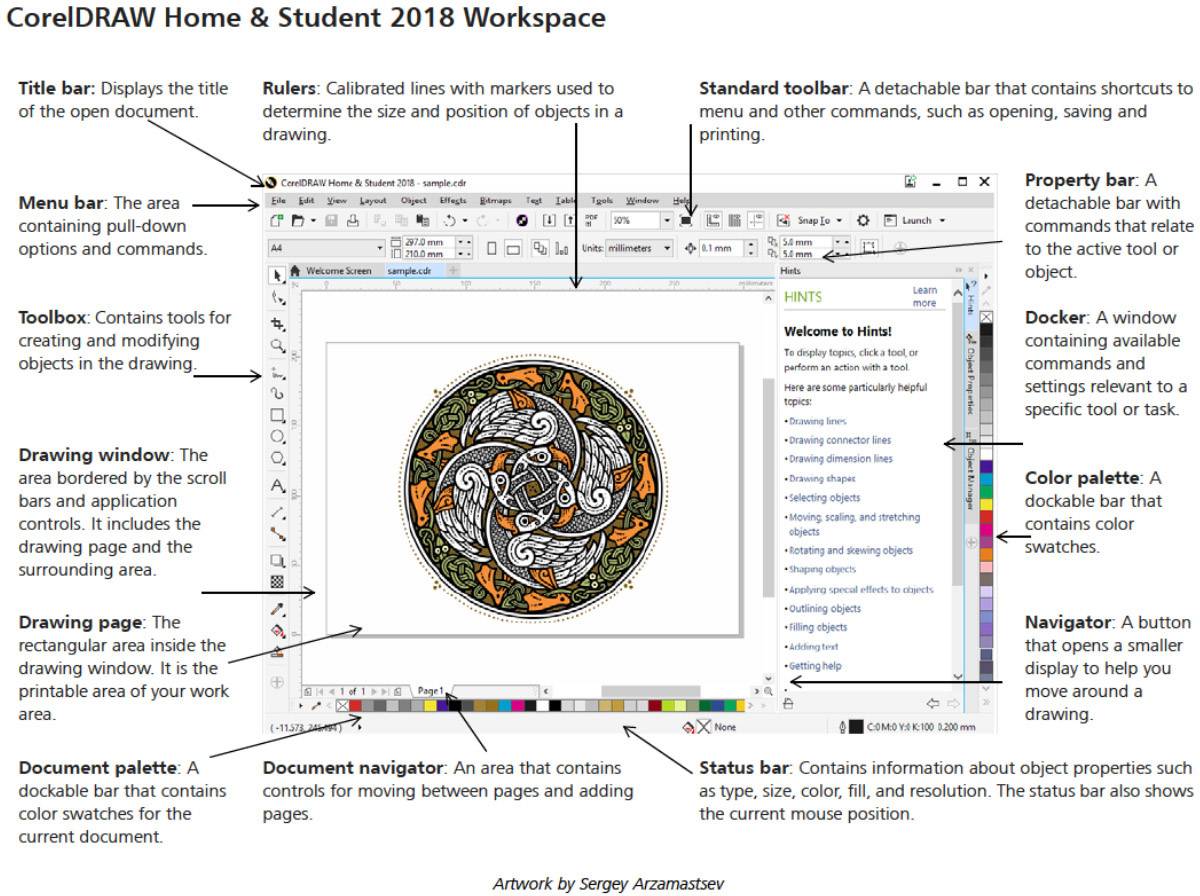This screenshot has width=1200, height=896.
Task: Pick the Rectangle tool
Action: click(278, 415)
